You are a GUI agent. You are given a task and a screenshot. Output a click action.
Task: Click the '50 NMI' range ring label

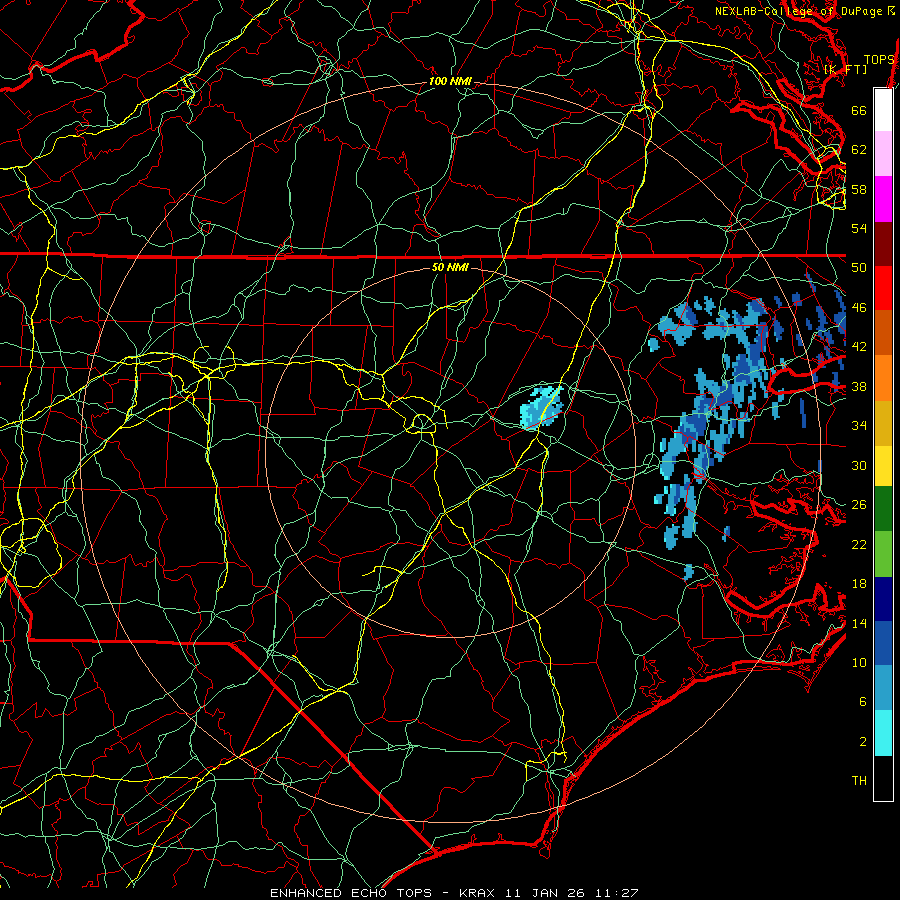click(449, 267)
